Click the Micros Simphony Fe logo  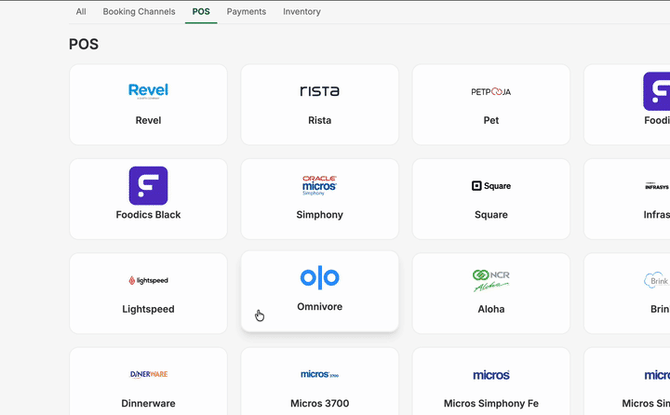coord(491,375)
